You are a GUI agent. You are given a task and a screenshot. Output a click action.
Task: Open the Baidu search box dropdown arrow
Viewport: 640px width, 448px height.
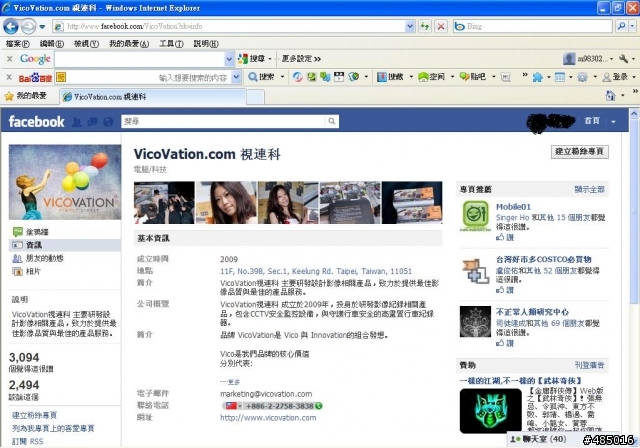pyautogui.click(x=236, y=77)
